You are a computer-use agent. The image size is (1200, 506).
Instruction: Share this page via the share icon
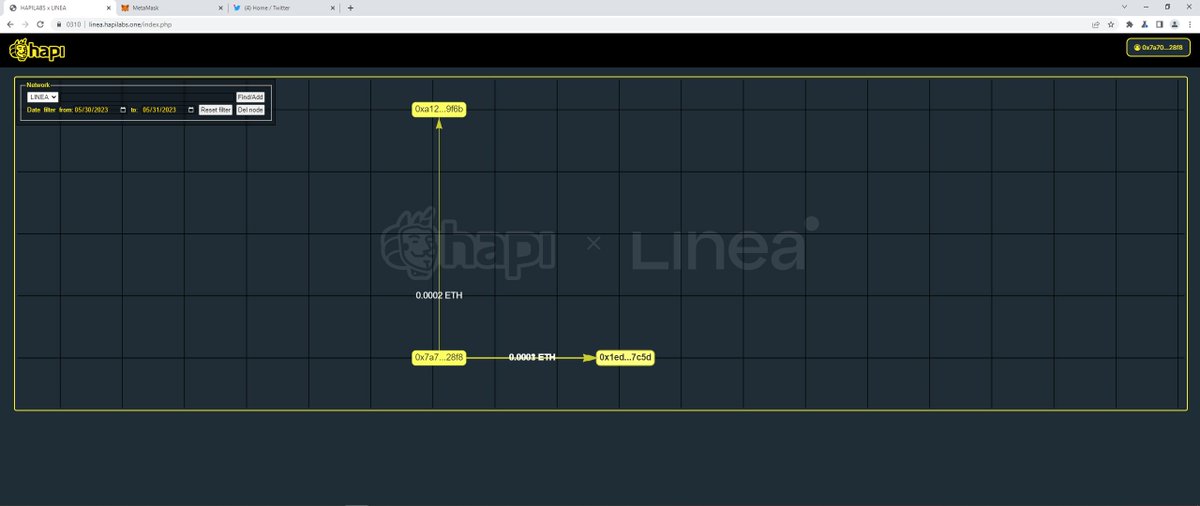coord(1096,24)
